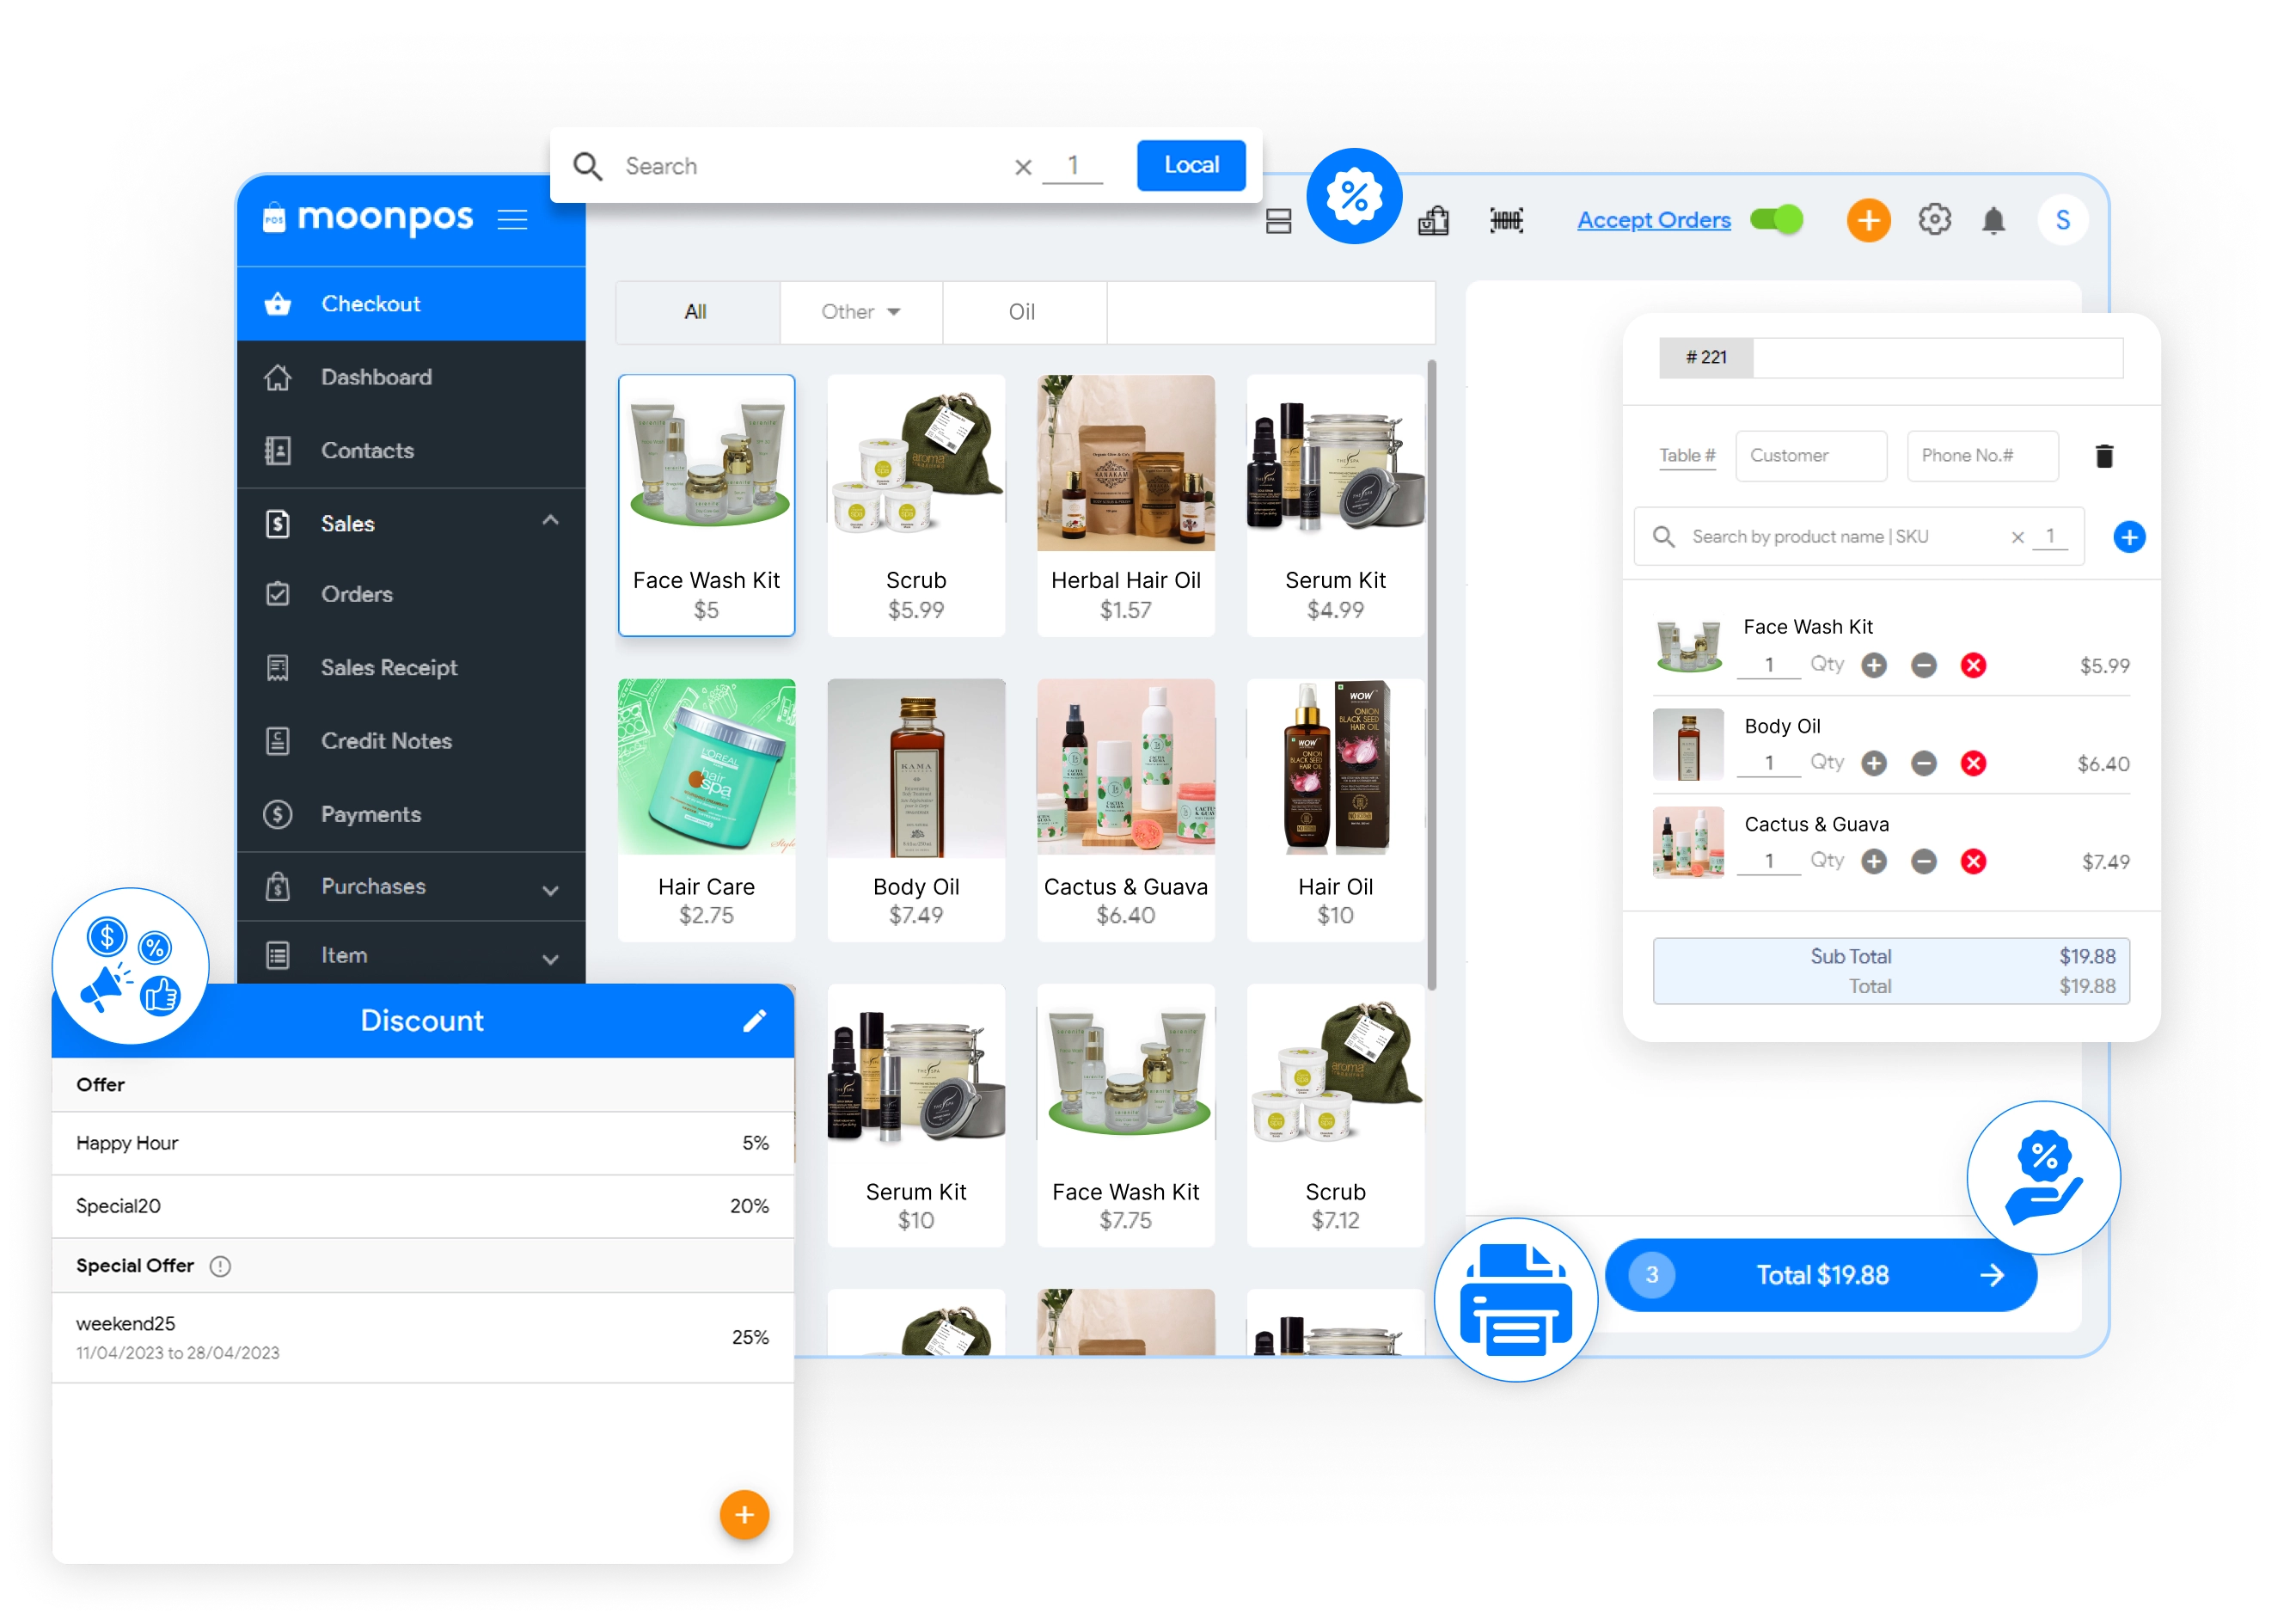The width and height of the screenshot is (2296, 1619).
Task: Open the Other category dropdown
Action: tap(860, 312)
